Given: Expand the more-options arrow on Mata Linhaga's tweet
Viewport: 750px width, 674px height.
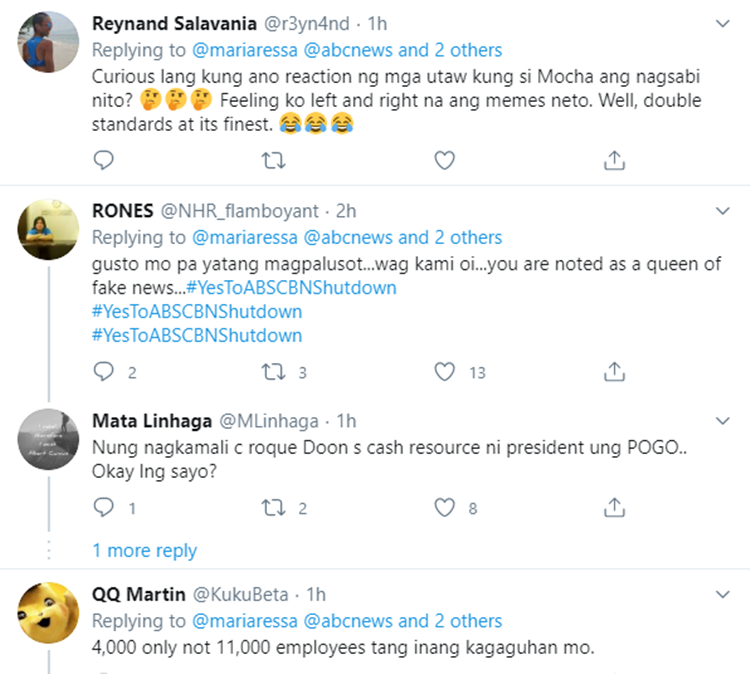Looking at the screenshot, I should (726, 421).
